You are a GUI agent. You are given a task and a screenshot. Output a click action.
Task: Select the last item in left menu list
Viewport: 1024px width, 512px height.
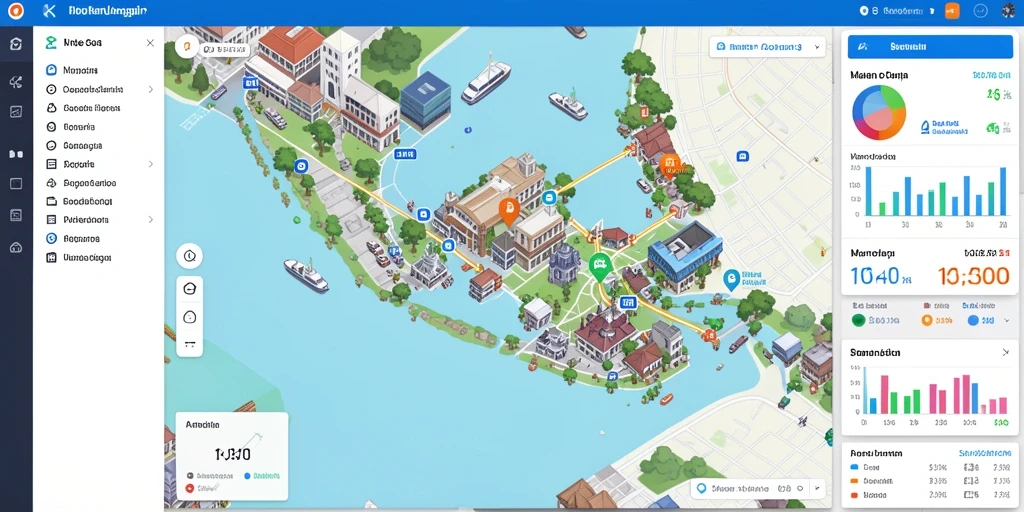[x=100, y=258]
